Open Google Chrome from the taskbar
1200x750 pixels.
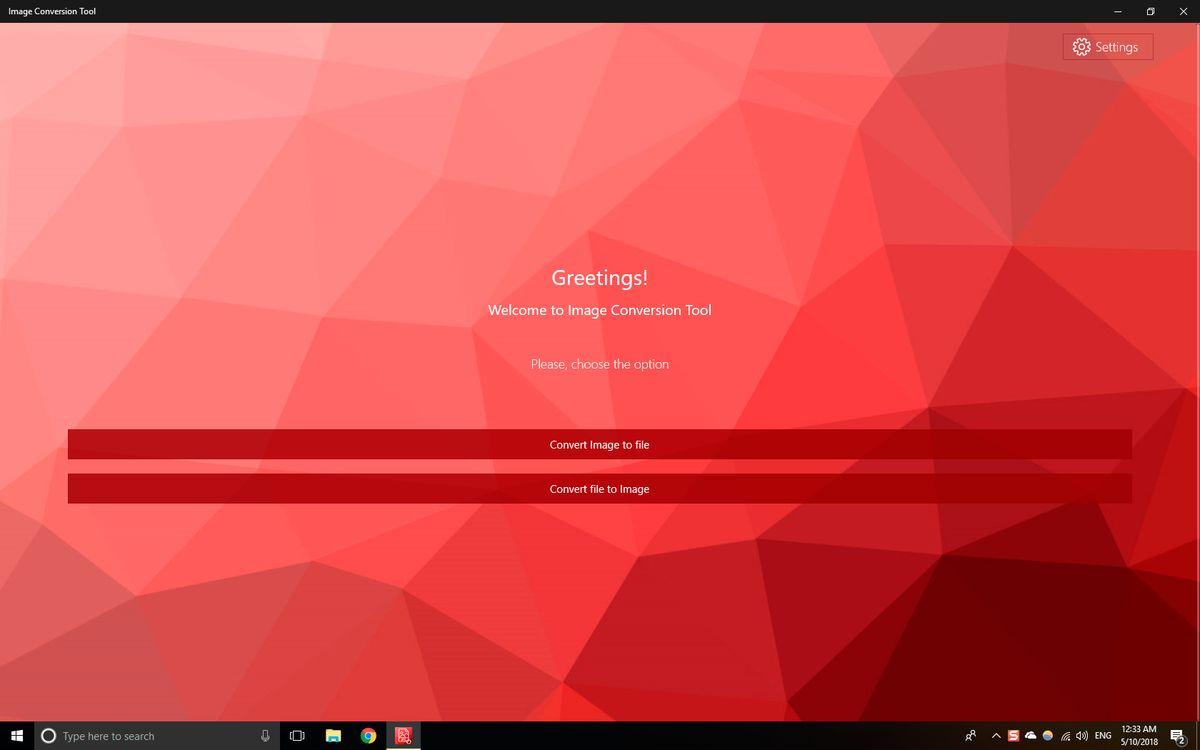click(x=368, y=736)
